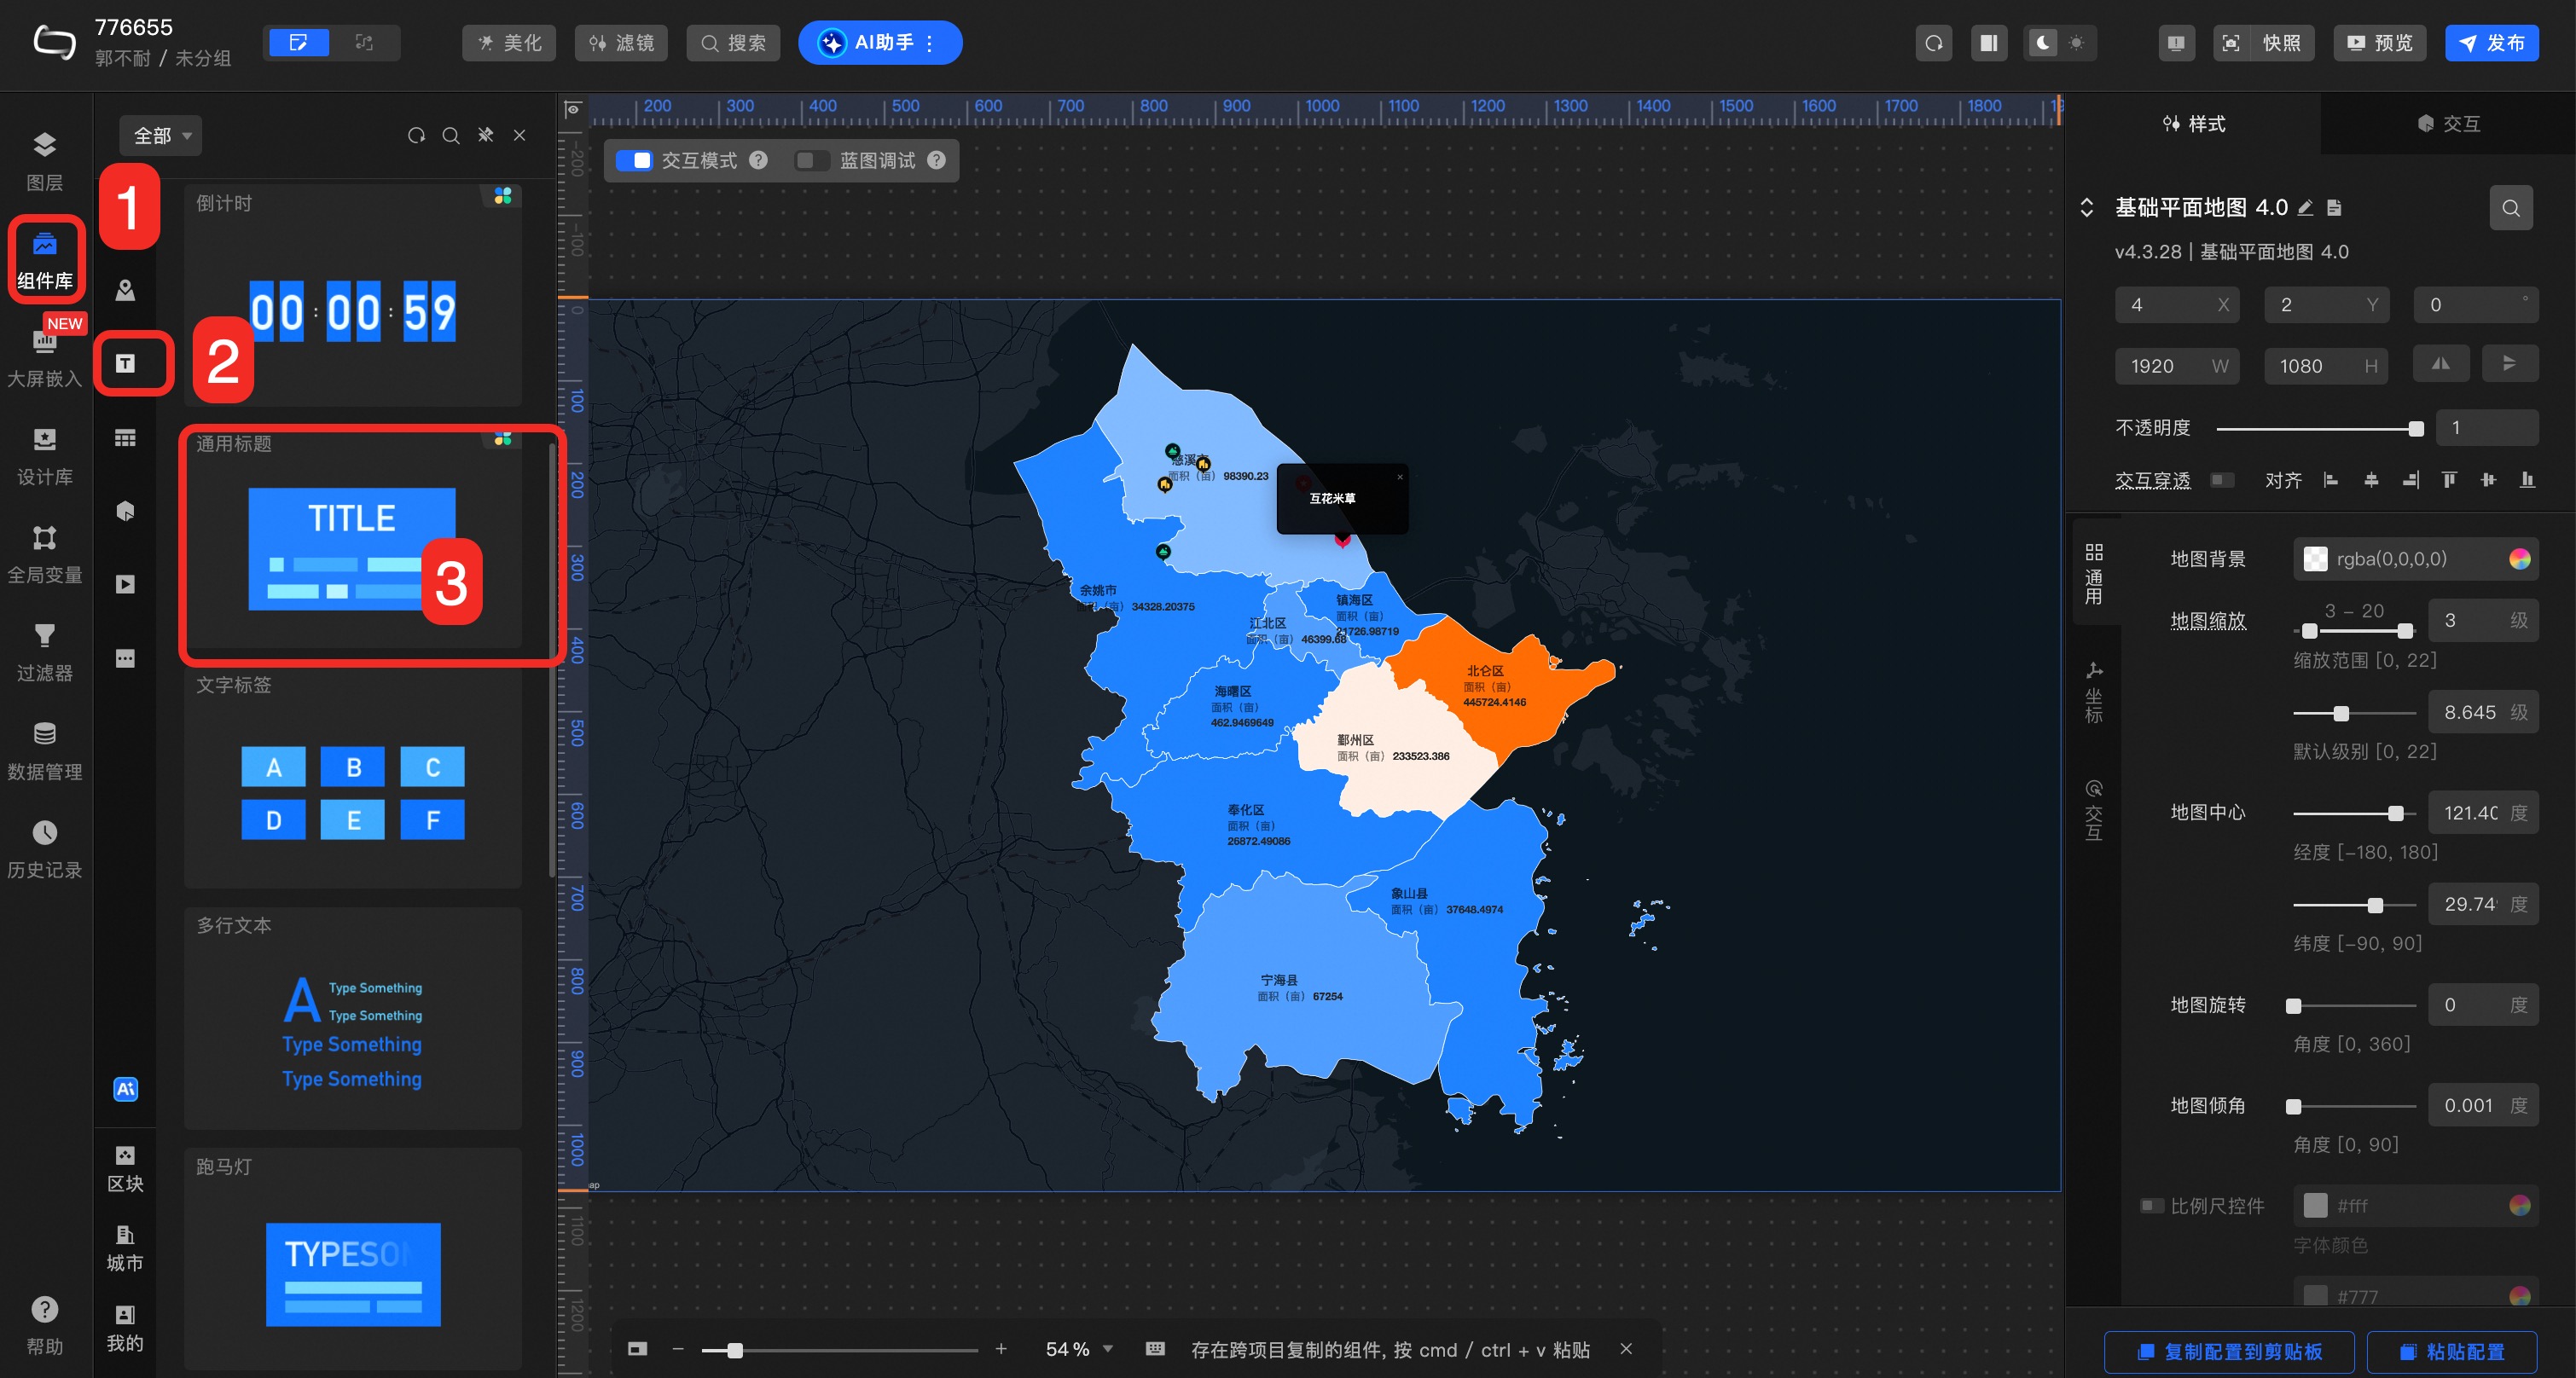
Task: Enable the 蓝图调试 toggle
Action: pyautogui.click(x=811, y=160)
